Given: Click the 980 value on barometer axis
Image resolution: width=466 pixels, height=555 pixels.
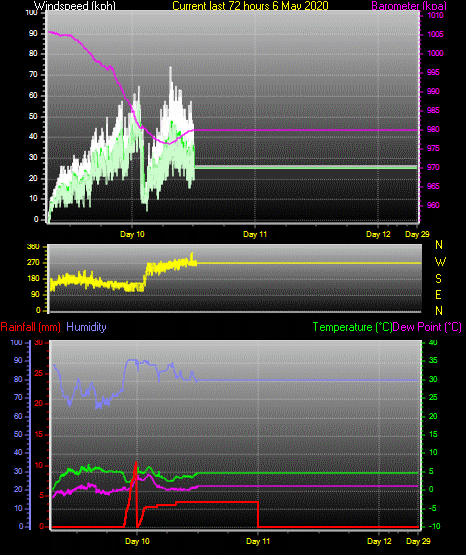Looking at the screenshot, I should click(433, 129).
